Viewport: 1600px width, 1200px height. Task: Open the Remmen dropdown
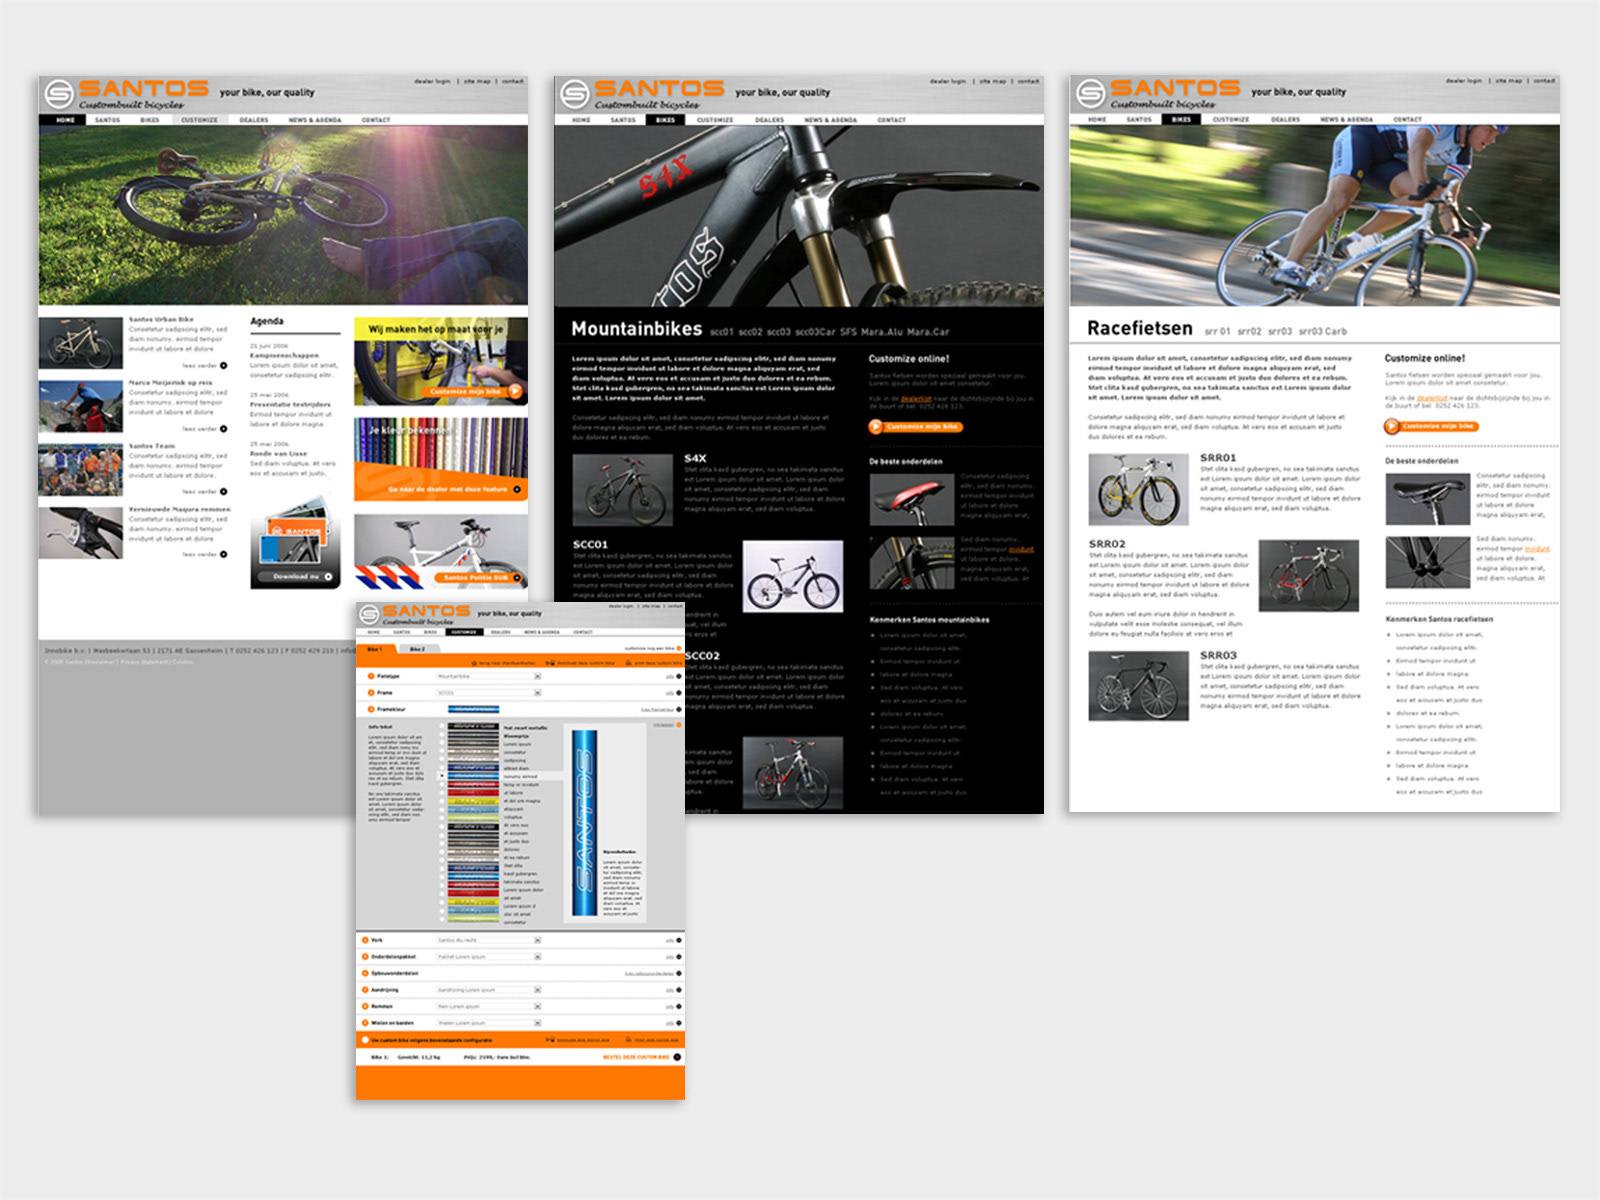[488, 1006]
